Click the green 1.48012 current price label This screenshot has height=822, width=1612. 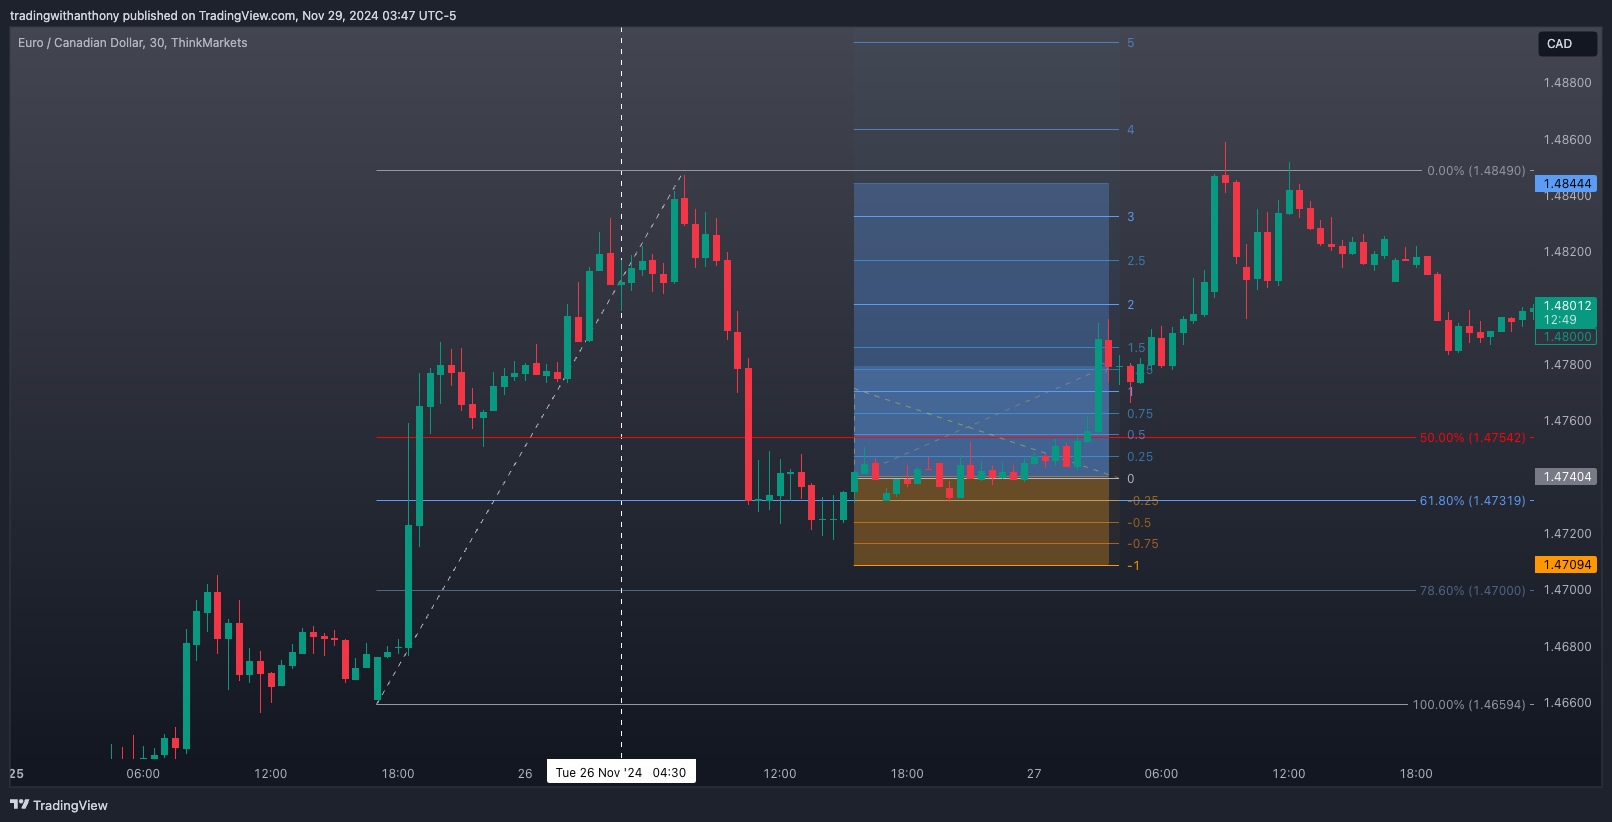(1566, 313)
